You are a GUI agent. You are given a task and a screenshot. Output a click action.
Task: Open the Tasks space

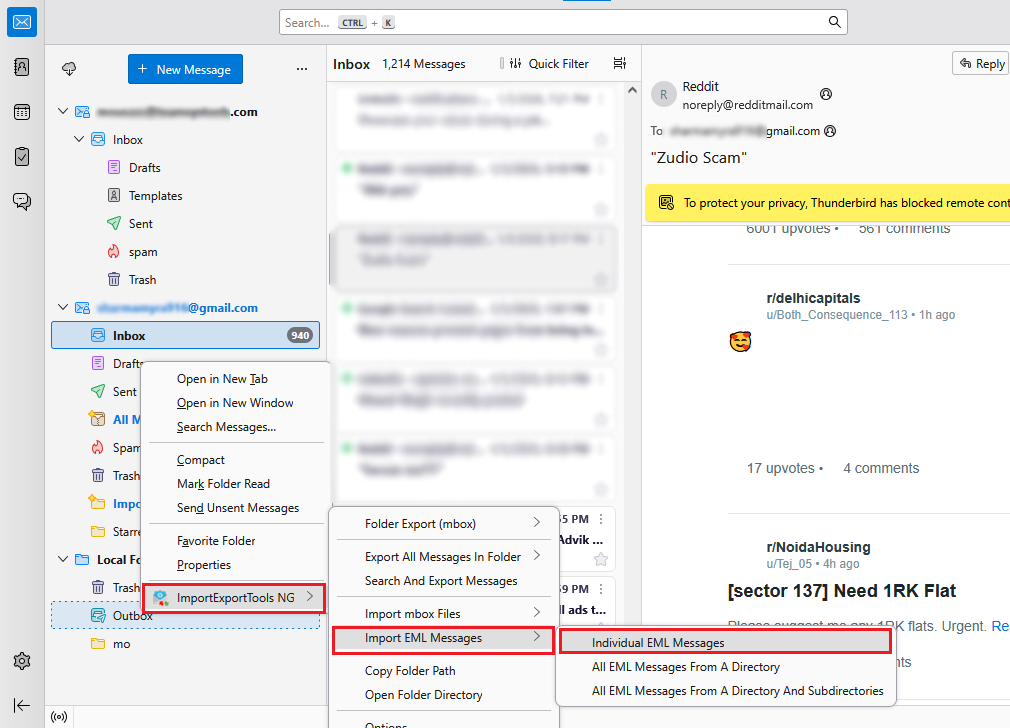pos(21,156)
